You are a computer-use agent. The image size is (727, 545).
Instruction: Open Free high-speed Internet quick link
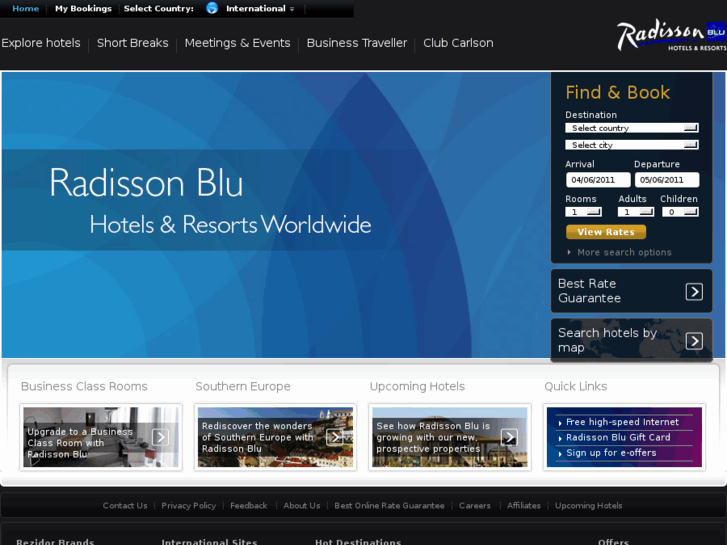[x=622, y=422]
